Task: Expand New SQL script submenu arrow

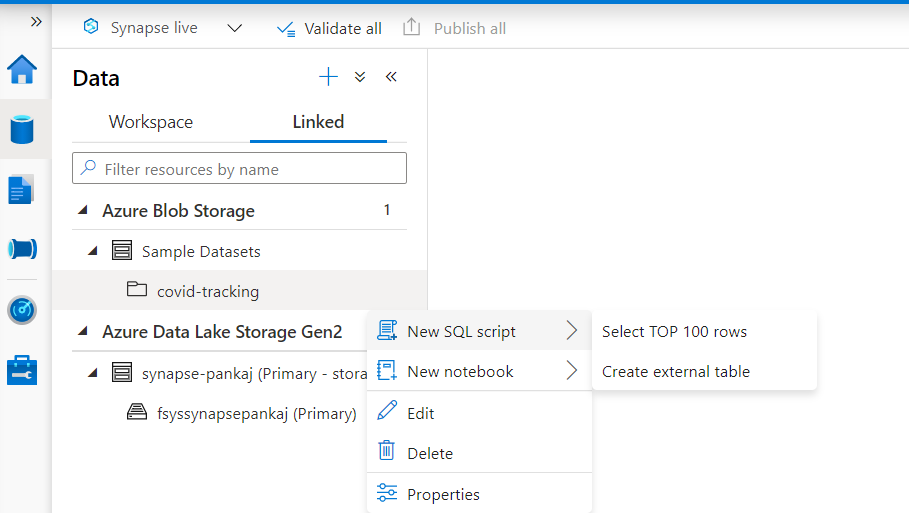Action: pos(572,330)
